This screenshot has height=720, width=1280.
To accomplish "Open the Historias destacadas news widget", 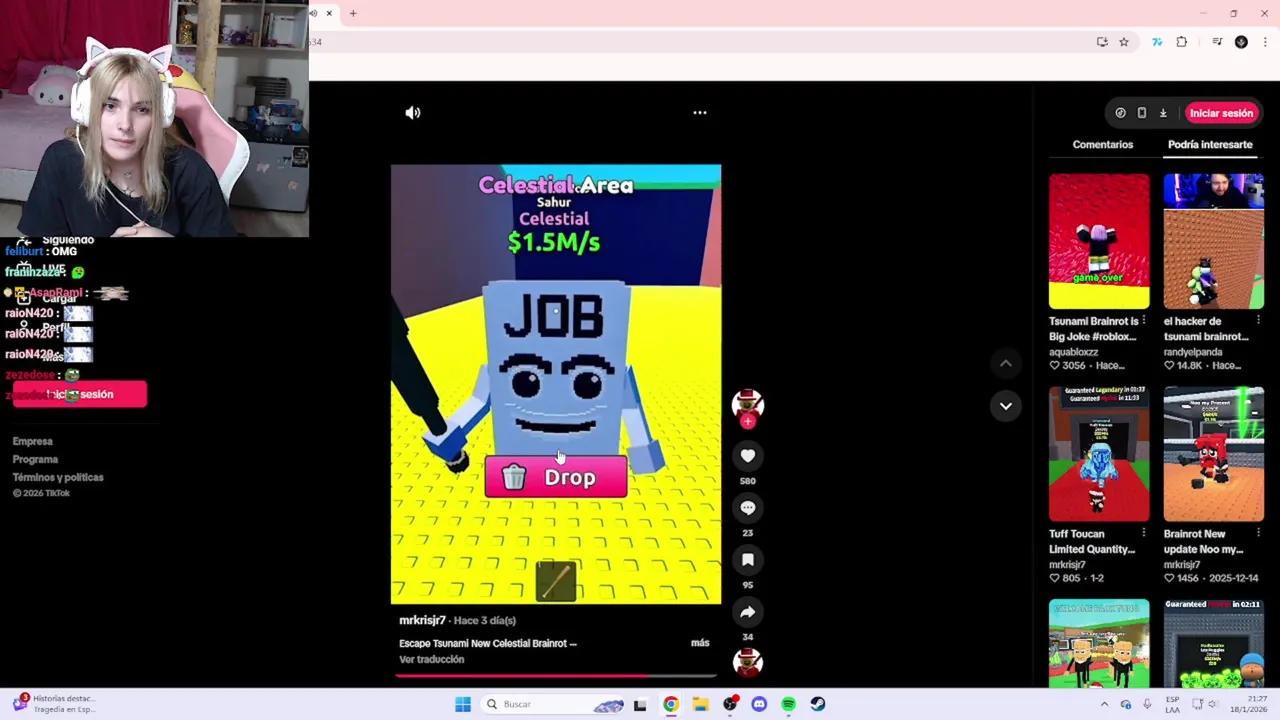I will [x=55, y=704].
